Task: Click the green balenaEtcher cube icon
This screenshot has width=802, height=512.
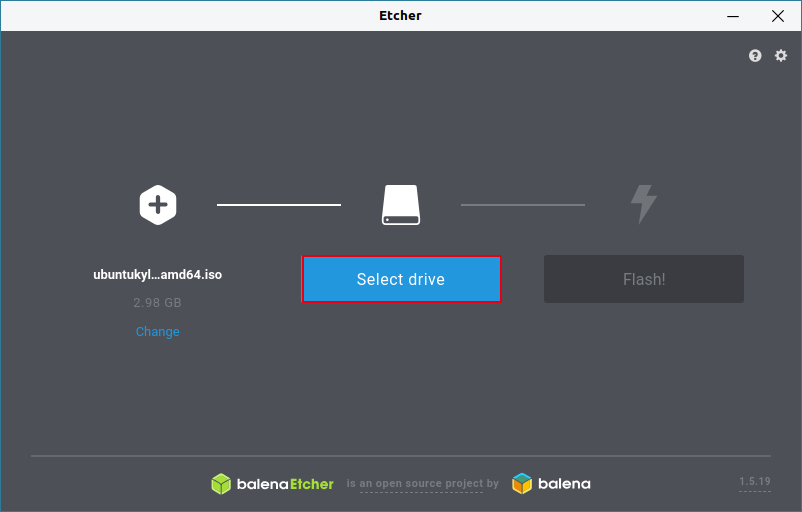Action: (221, 484)
